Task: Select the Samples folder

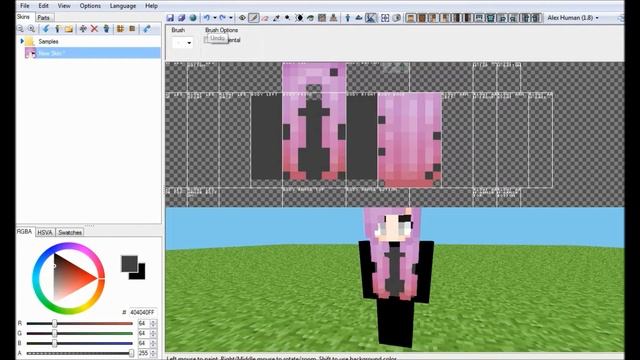Action: [48, 41]
